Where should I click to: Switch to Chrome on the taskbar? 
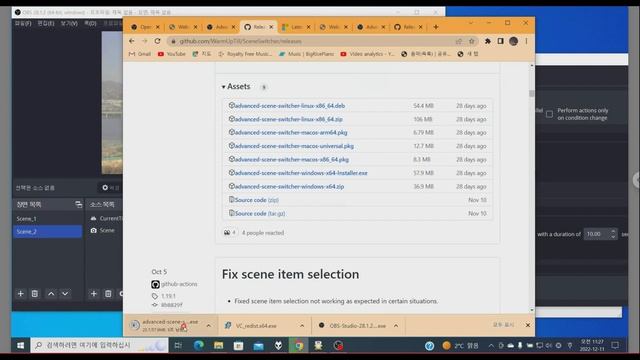[299, 345]
